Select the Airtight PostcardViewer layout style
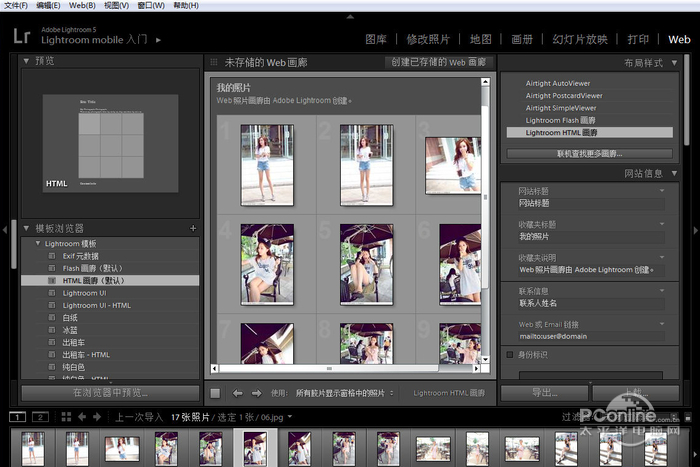The image size is (700, 467). (564, 96)
